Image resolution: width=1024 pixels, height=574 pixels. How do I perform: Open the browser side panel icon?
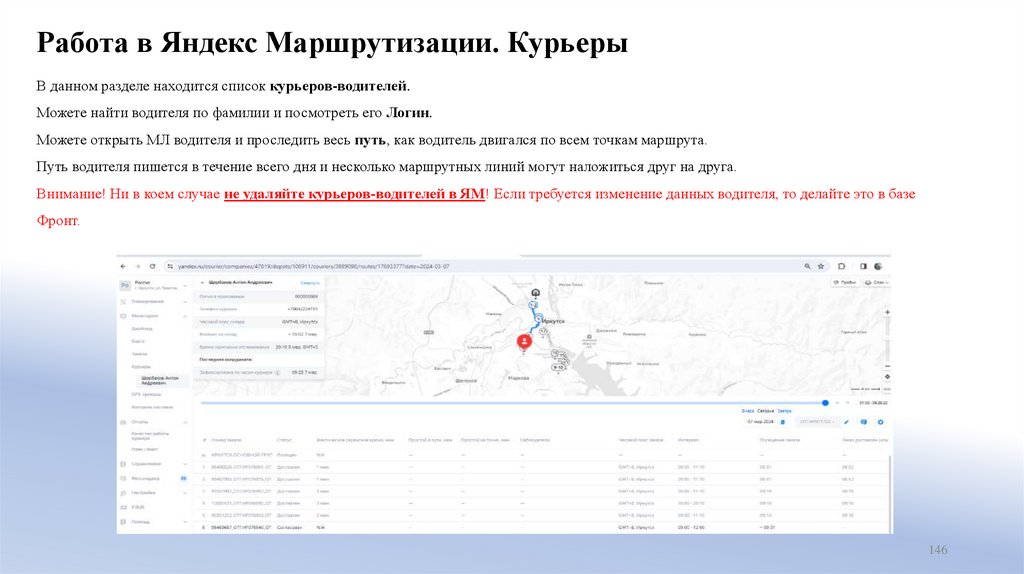863,266
